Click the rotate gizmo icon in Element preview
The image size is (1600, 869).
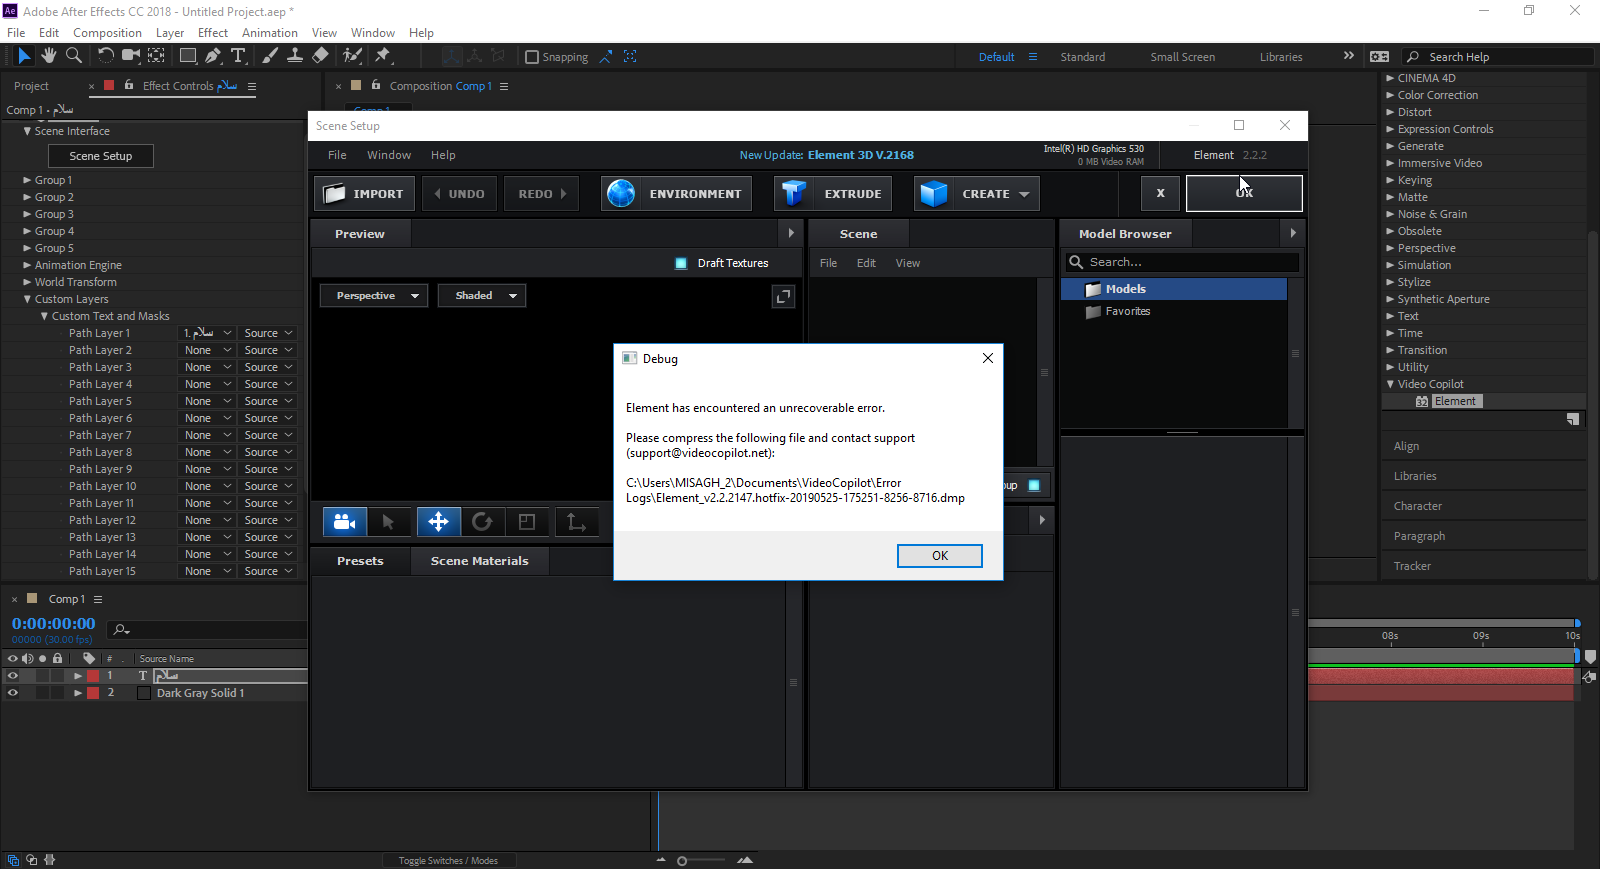click(482, 522)
